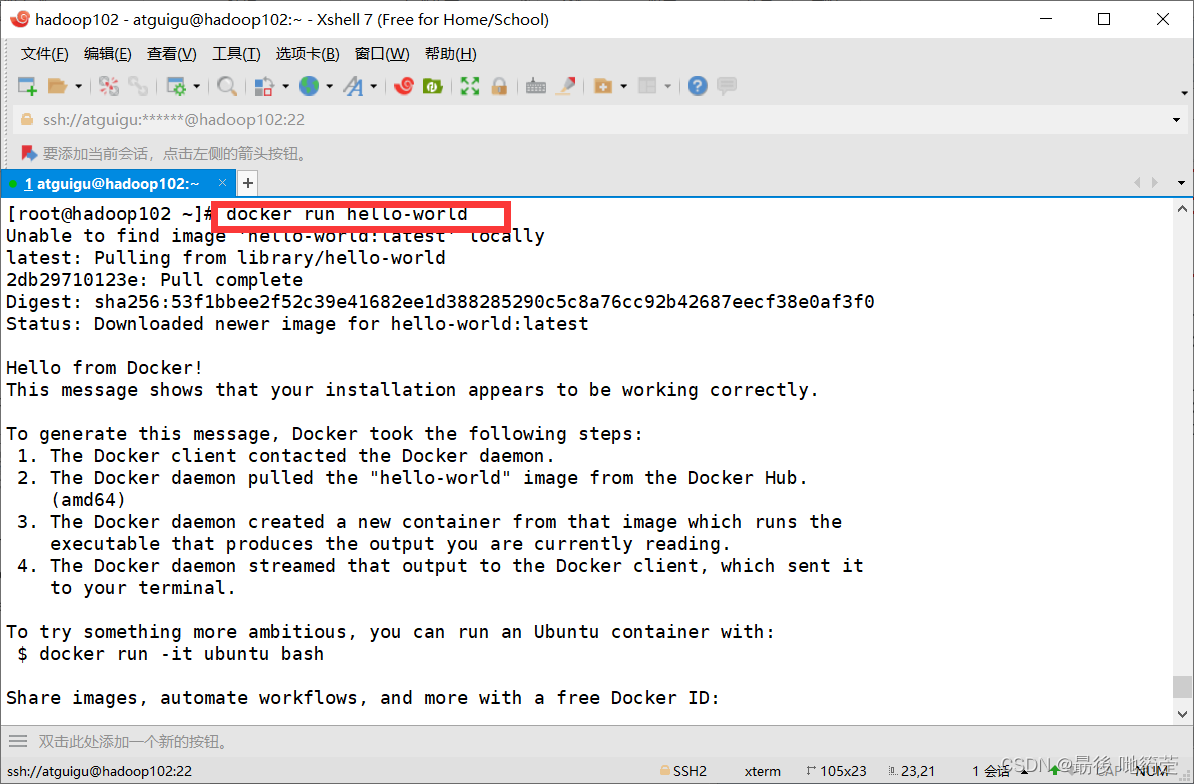Click the 1 会话 session count entry
1194x784 pixels.
click(991, 771)
